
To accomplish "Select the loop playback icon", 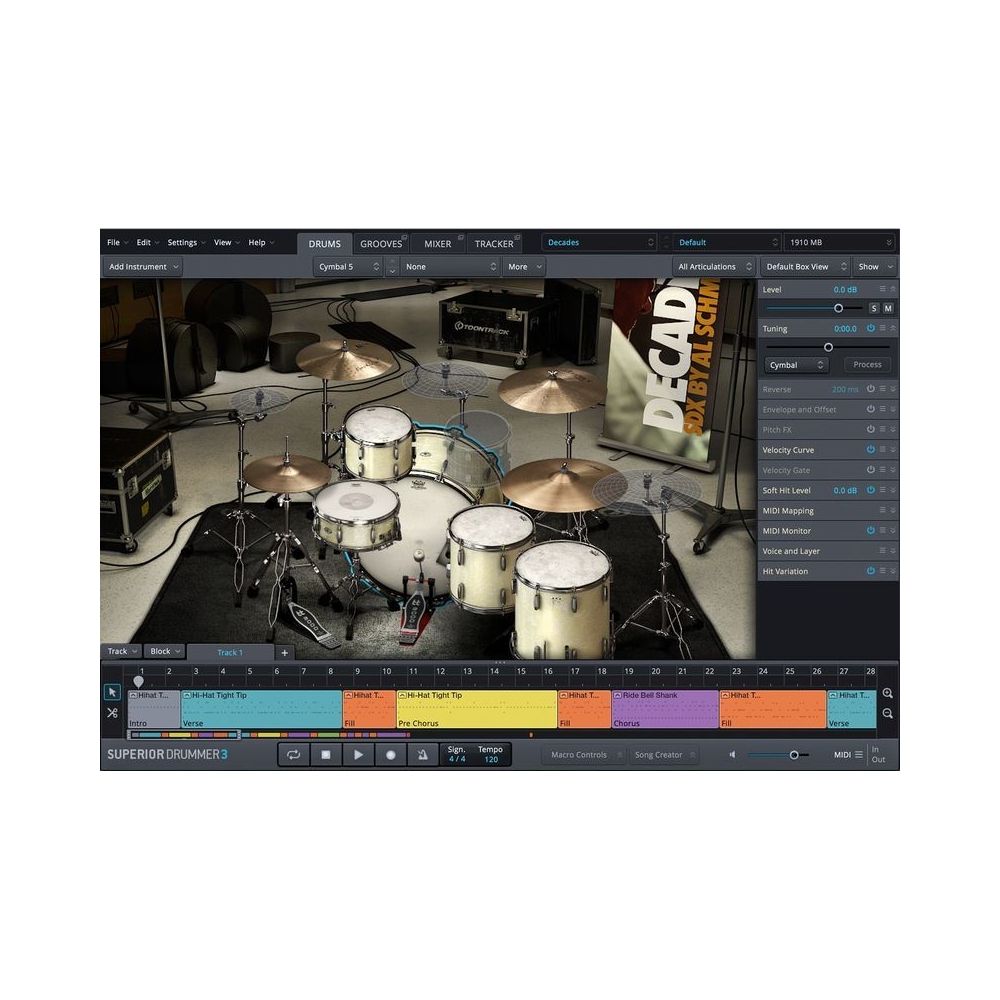I will click(293, 755).
